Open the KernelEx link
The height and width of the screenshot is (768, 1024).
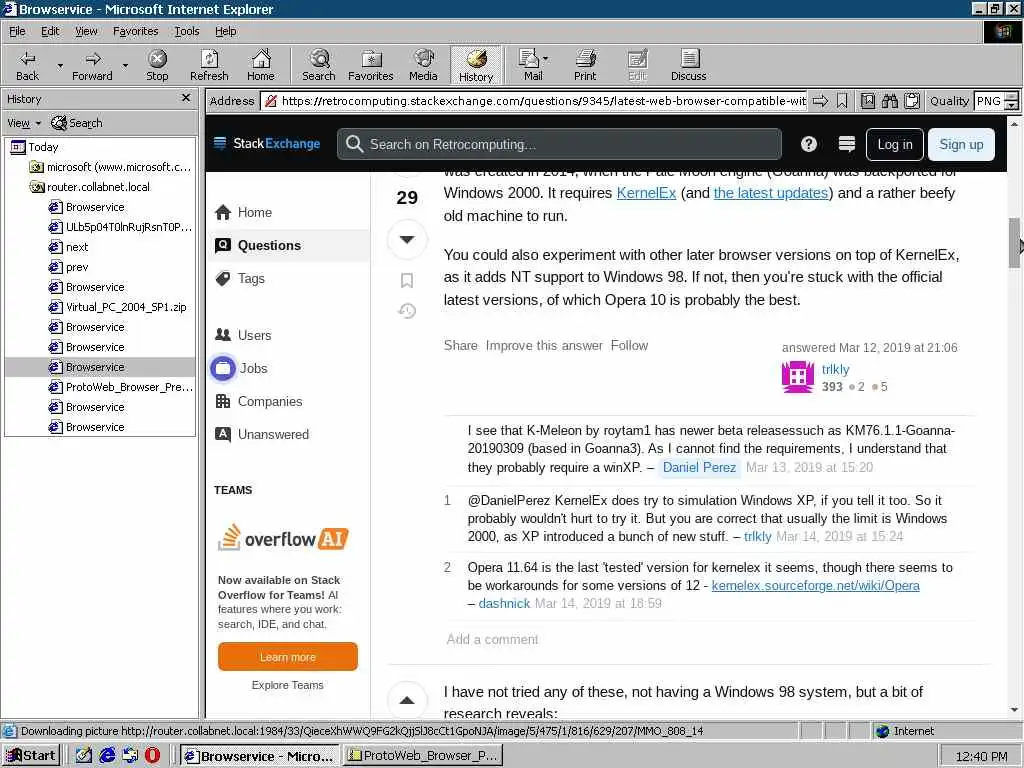646,193
